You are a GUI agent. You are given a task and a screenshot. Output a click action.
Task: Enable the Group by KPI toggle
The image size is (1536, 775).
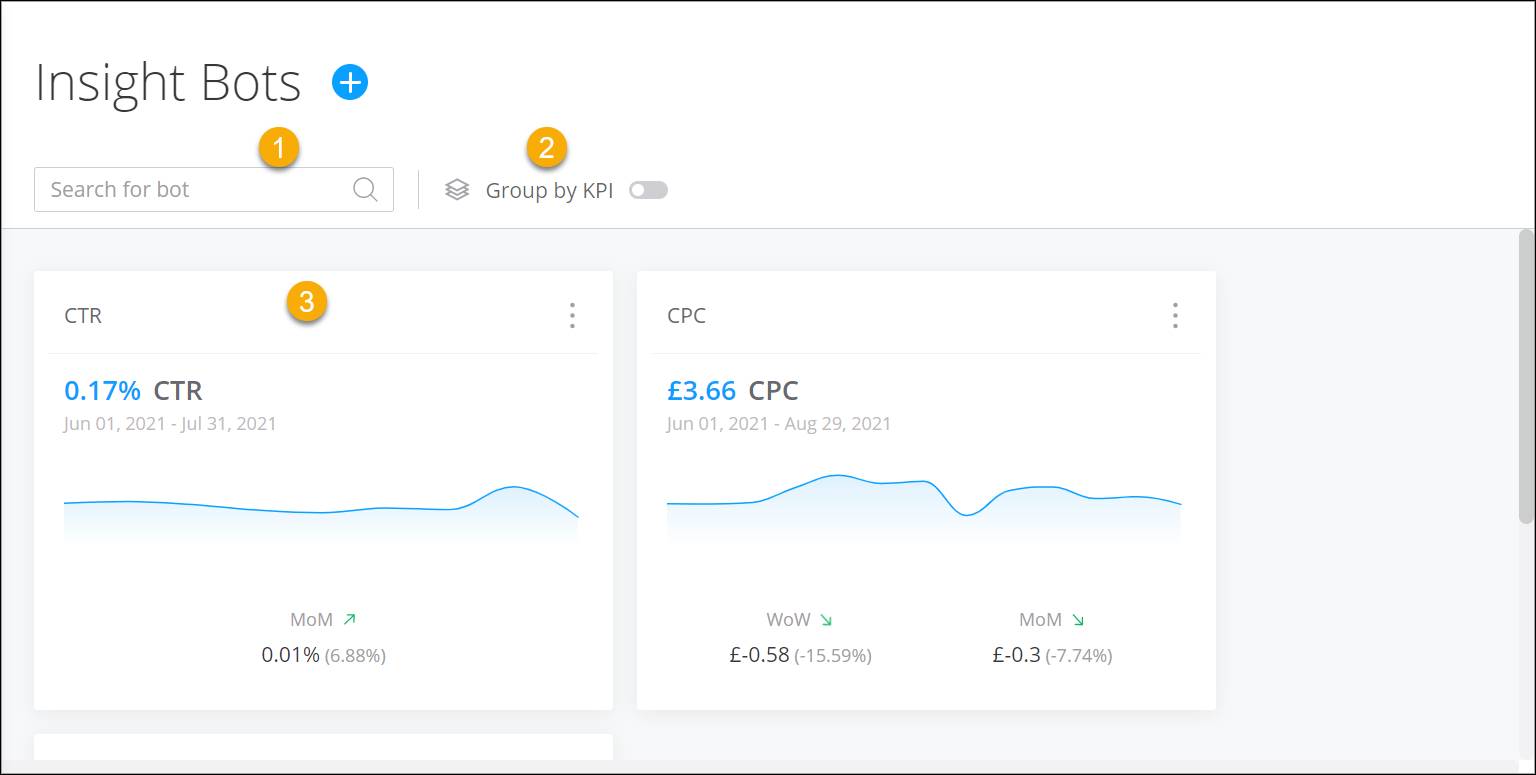pyautogui.click(x=648, y=189)
